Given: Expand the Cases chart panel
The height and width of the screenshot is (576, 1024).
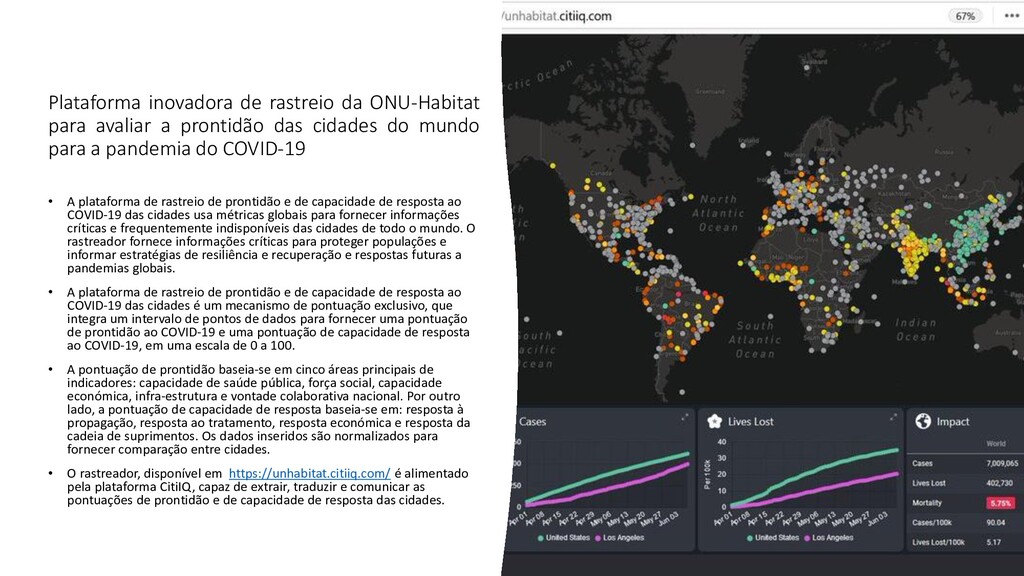Looking at the screenshot, I should pos(684,417).
